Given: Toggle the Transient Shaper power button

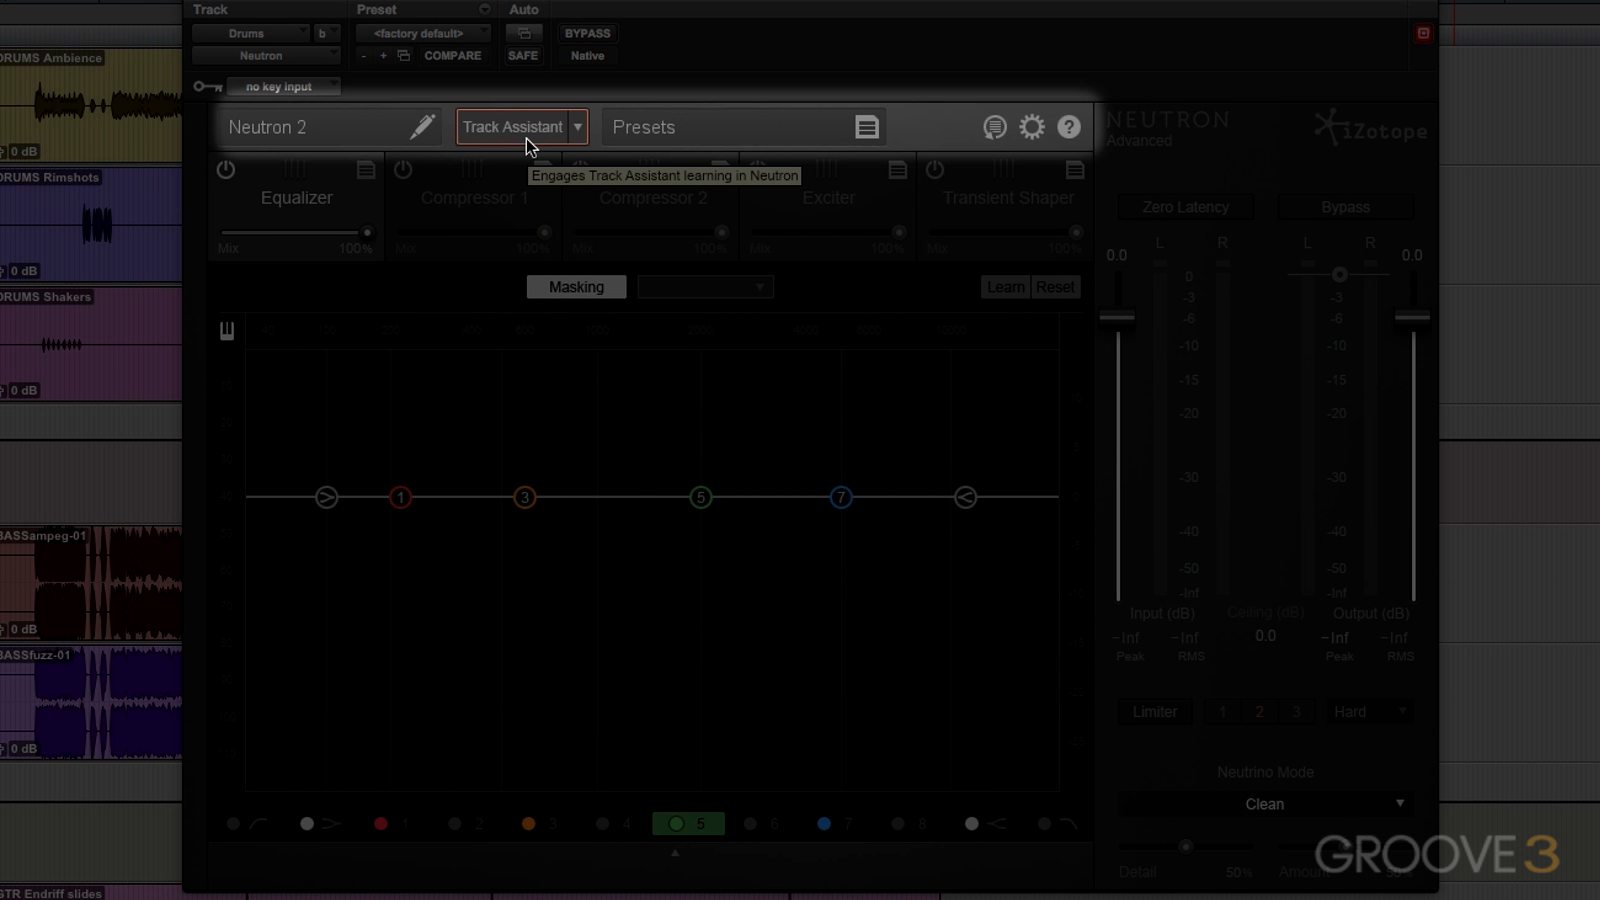Looking at the screenshot, I should point(935,170).
